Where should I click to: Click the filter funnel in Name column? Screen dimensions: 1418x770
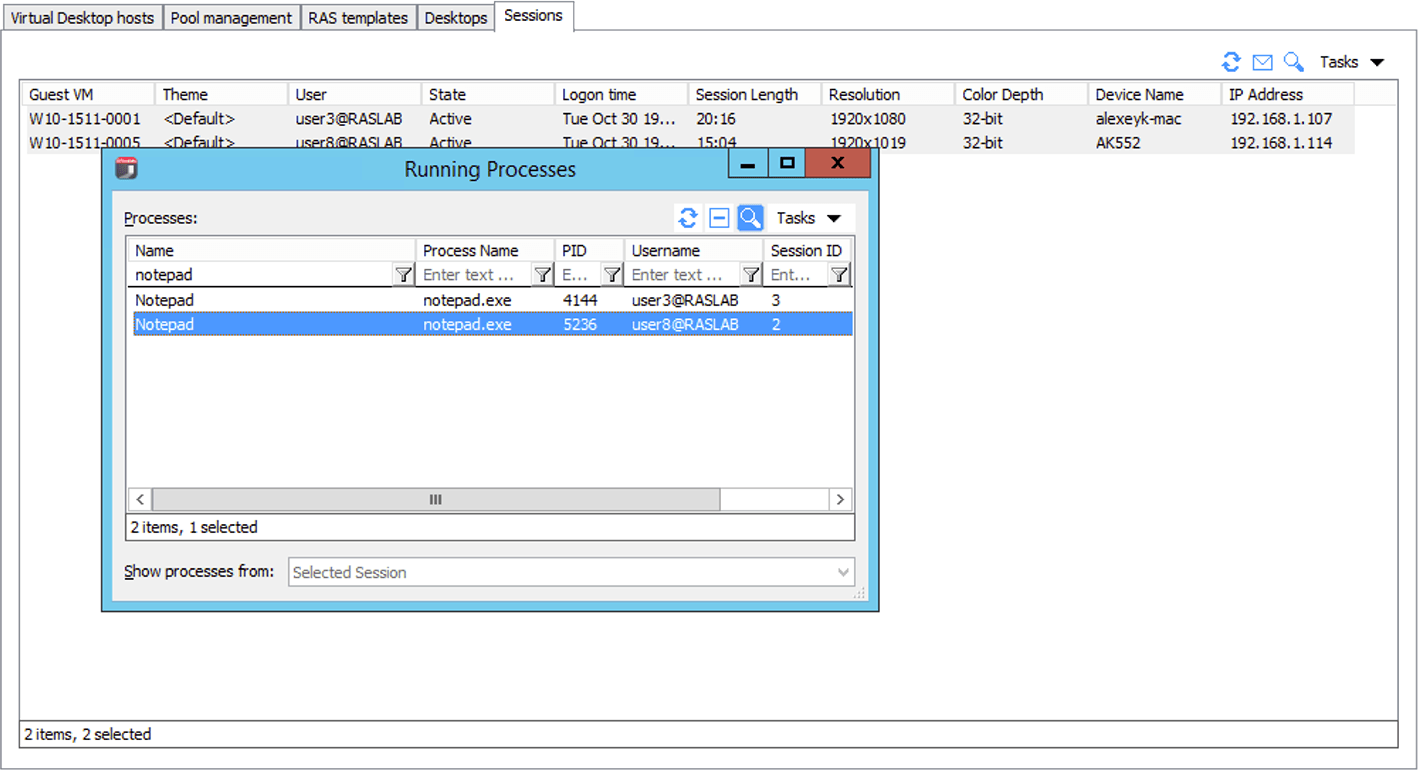[403, 275]
